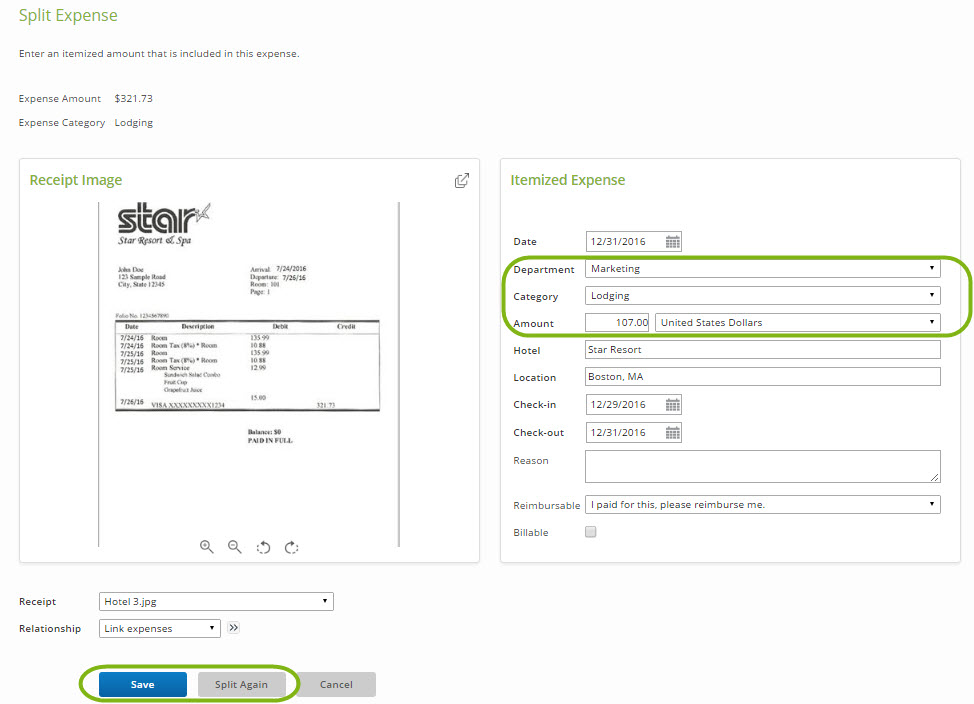
Task: Open calendar picker for Check-in date
Action: click(673, 405)
